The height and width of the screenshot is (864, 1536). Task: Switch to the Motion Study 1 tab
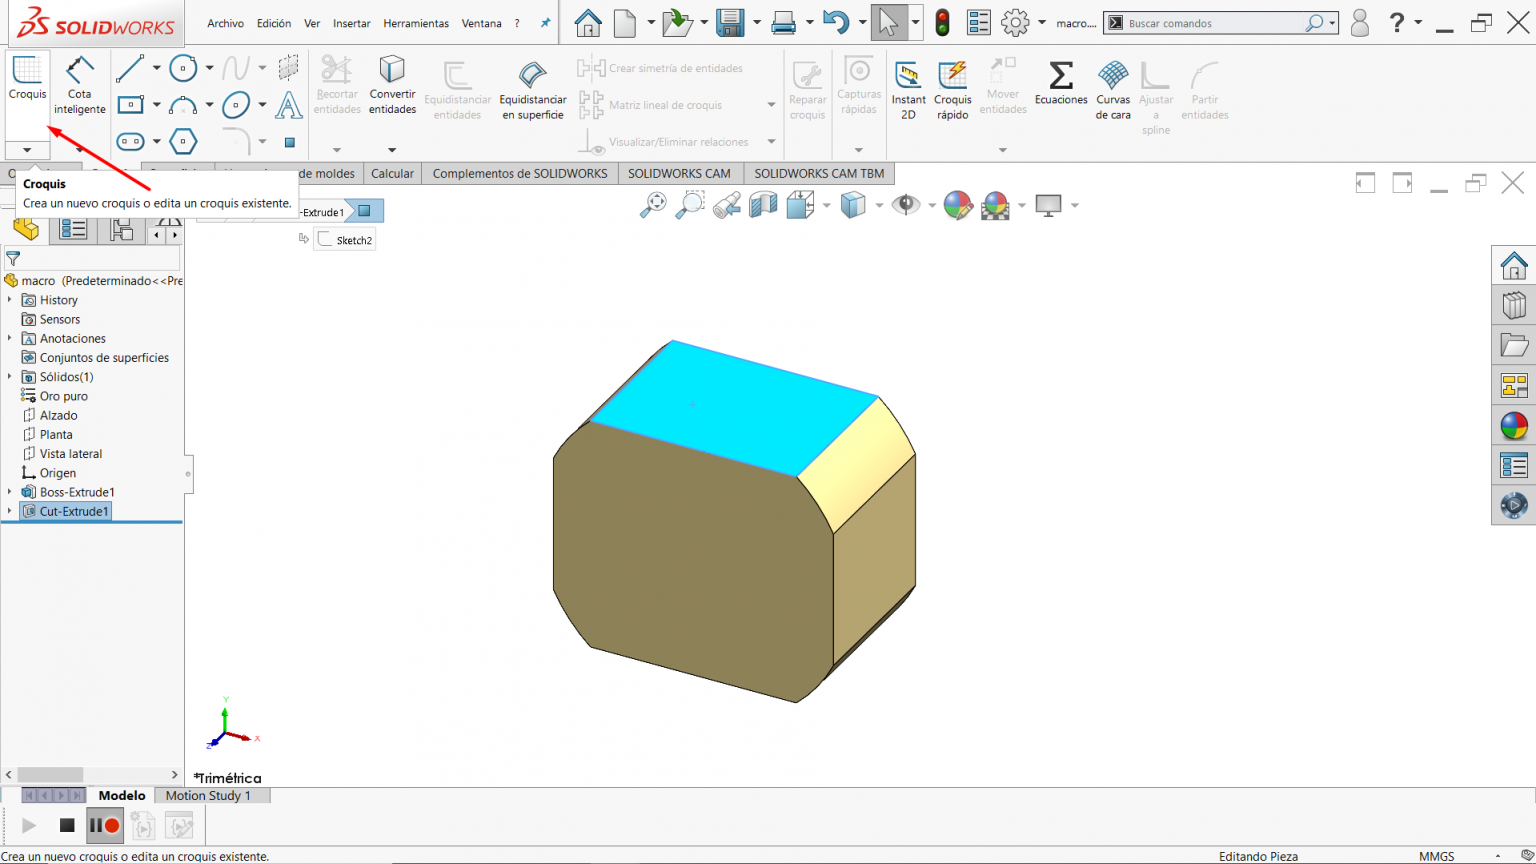click(x=211, y=795)
